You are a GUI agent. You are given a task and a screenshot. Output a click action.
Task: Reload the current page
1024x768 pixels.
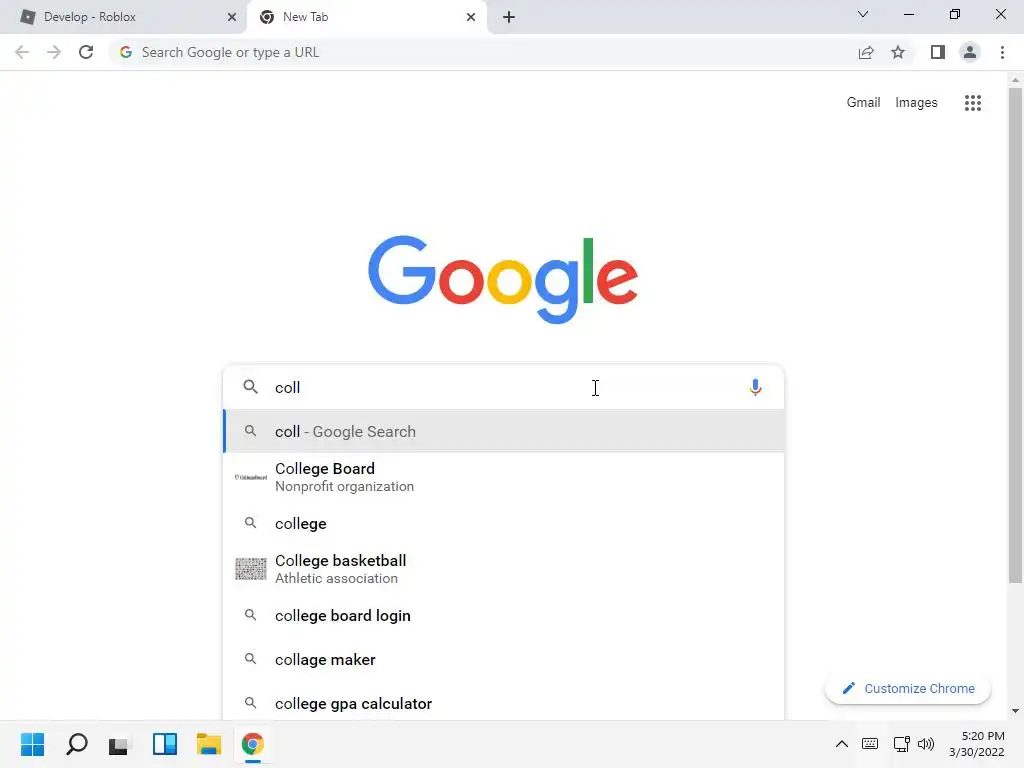86,52
